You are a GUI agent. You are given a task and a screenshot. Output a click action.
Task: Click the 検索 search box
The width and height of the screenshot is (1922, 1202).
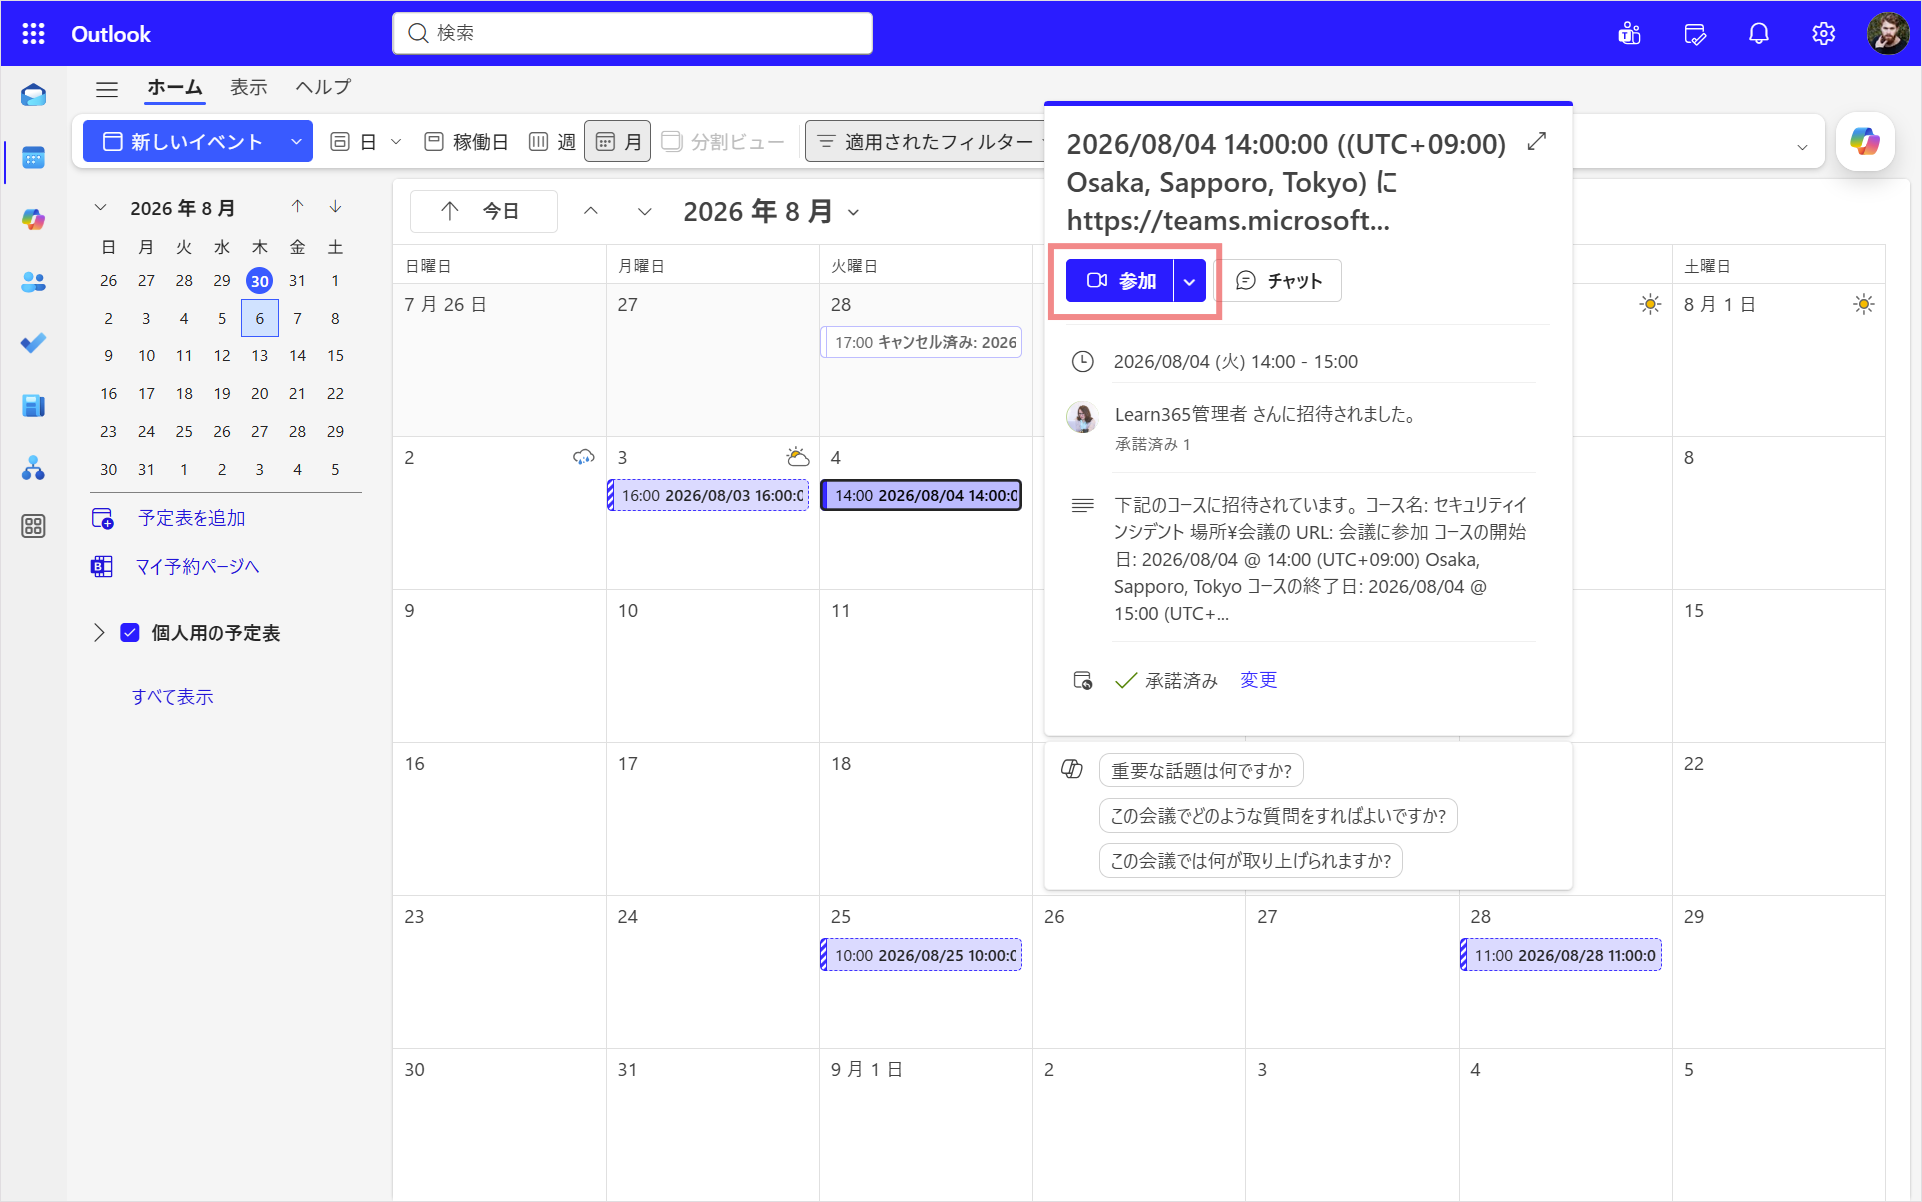pos(632,33)
